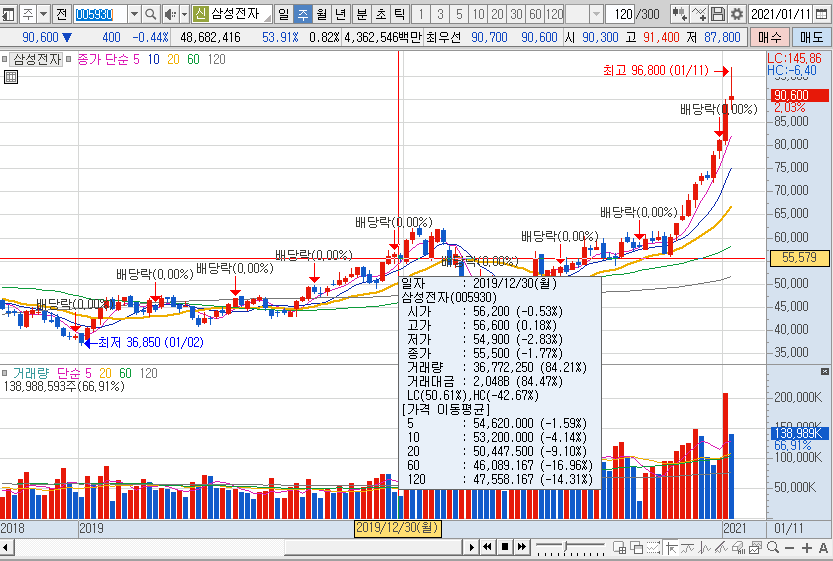The image size is (833, 561).
Task: Click the diagonal trend line icon in the bottom toolbar
Action: point(721,547)
